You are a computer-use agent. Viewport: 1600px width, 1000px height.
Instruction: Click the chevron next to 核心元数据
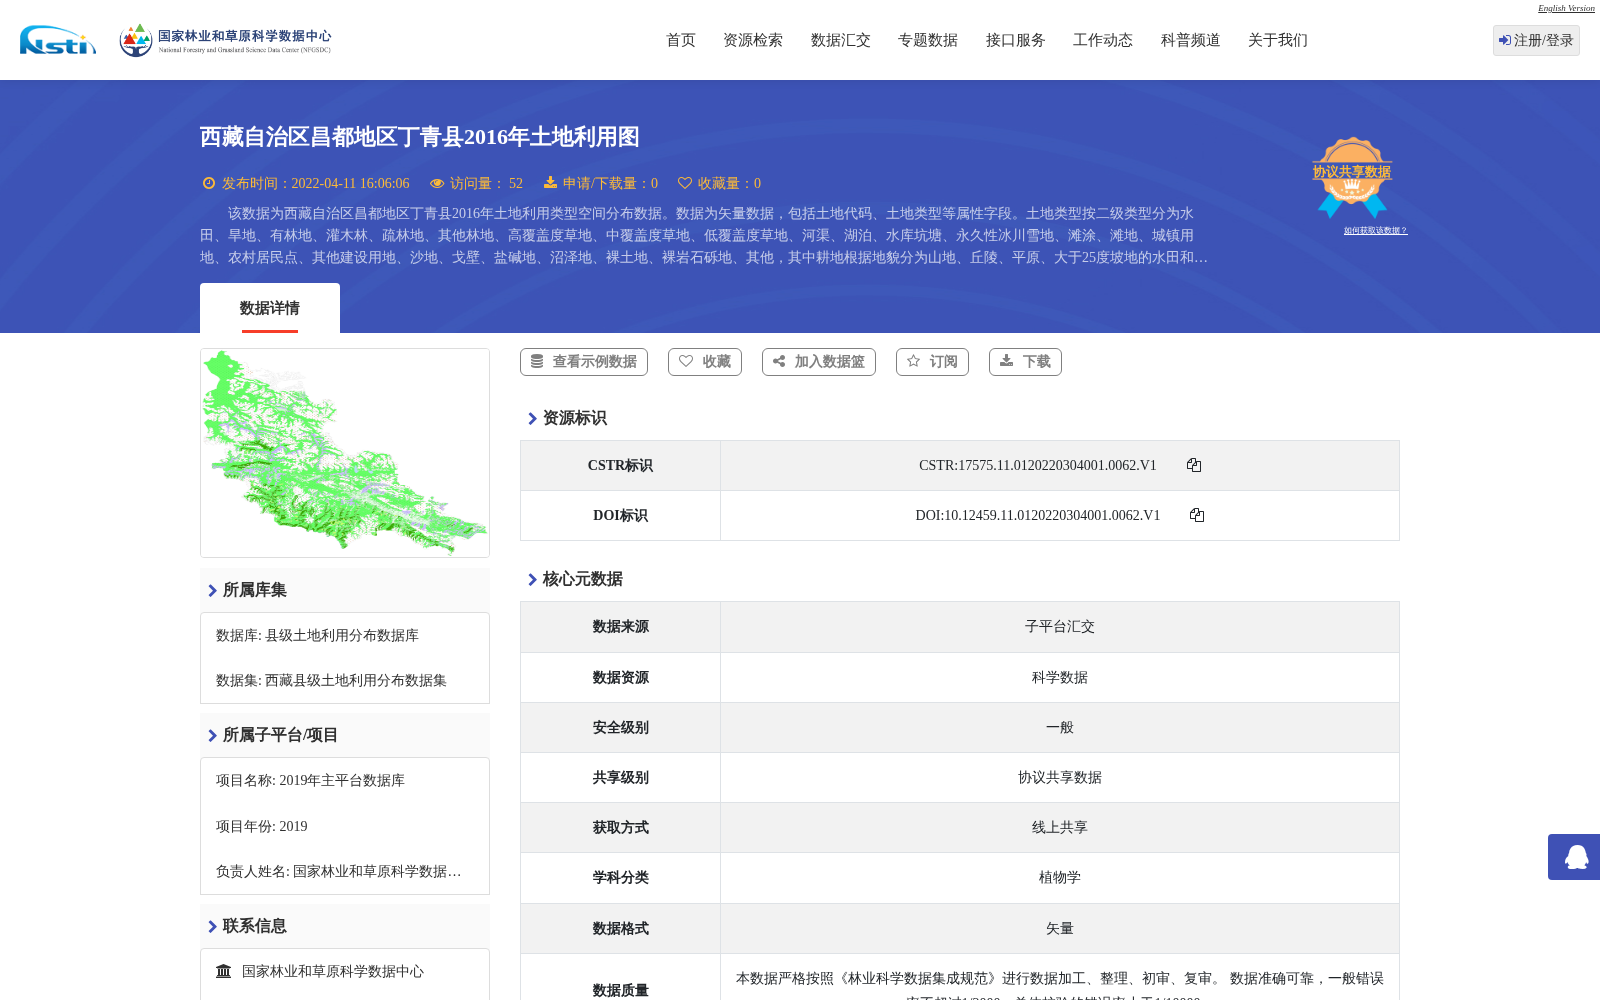click(x=532, y=580)
